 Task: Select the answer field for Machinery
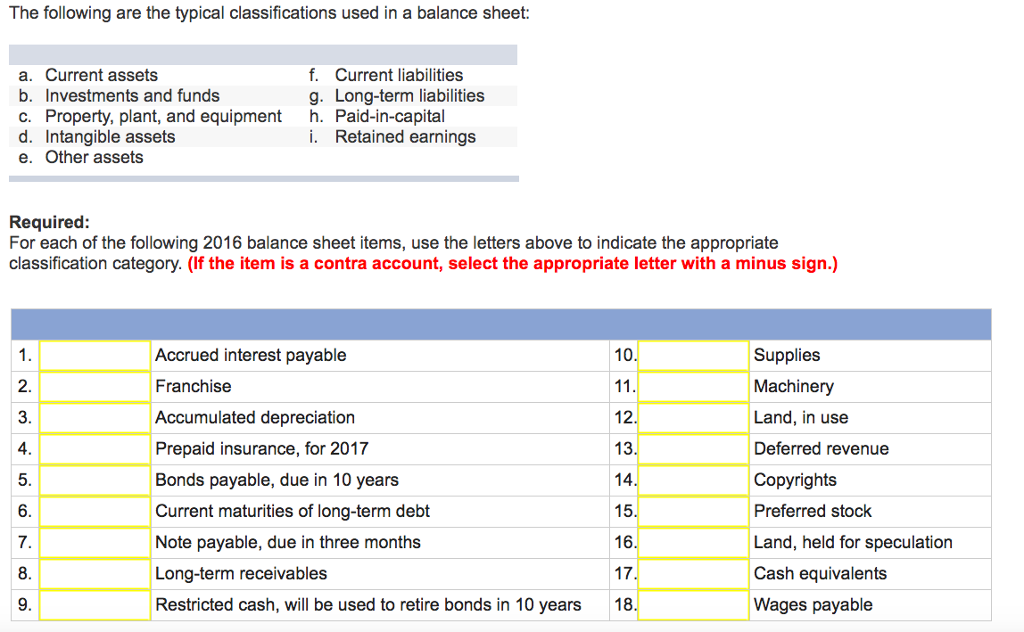pos(694,386)
